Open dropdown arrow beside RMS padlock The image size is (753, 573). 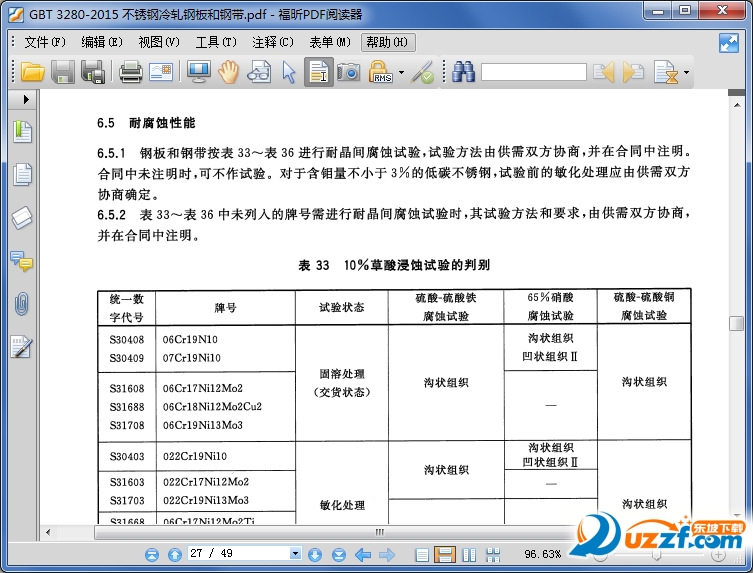point(401,73)
